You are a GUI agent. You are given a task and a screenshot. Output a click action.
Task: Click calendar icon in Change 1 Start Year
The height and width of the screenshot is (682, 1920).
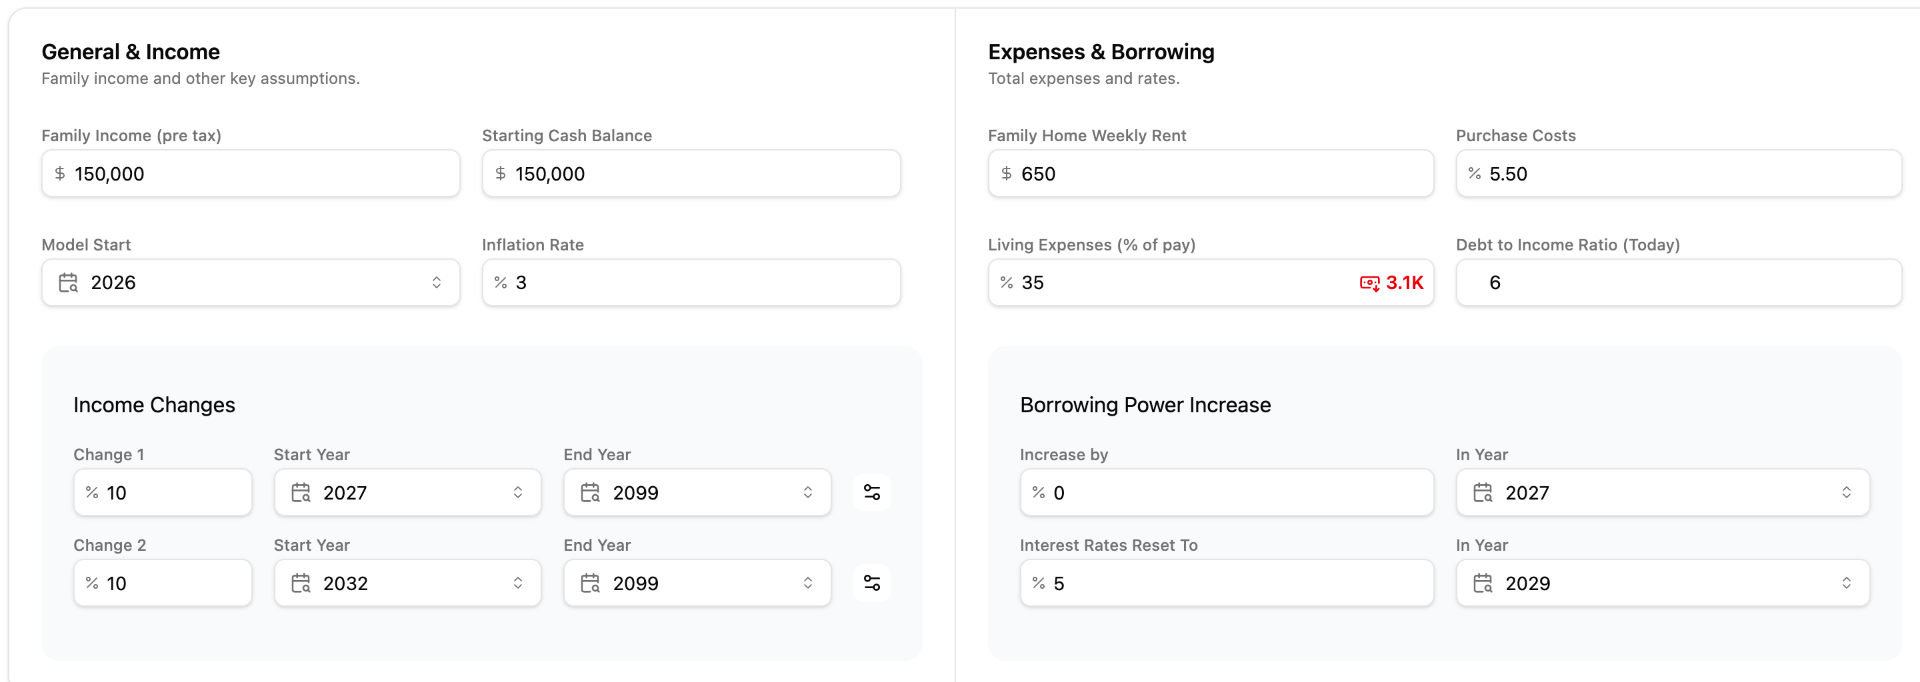point(300,492)
